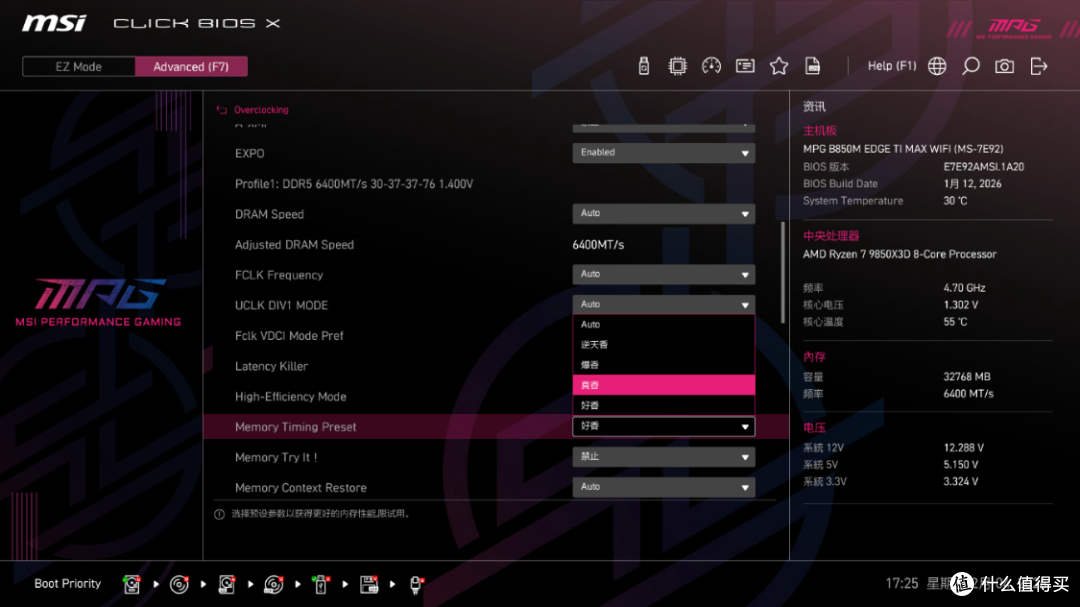
Task: Open Help (F1)
Action: pos(892,66)
